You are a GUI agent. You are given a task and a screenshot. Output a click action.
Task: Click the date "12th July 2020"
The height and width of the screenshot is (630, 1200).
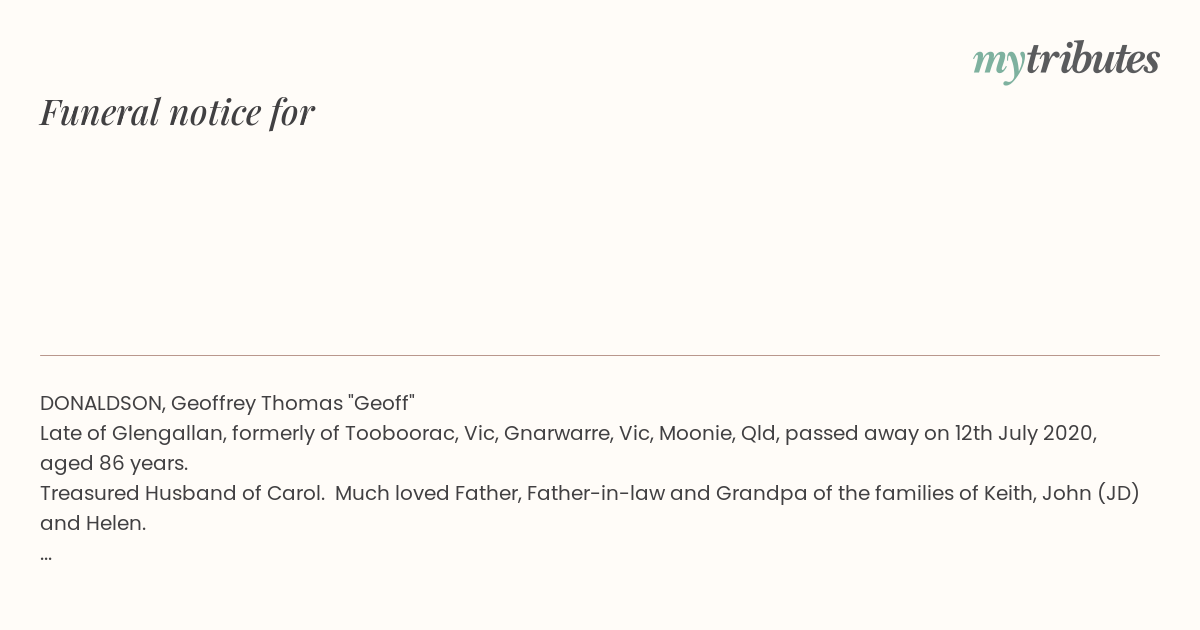point(1025,433)
